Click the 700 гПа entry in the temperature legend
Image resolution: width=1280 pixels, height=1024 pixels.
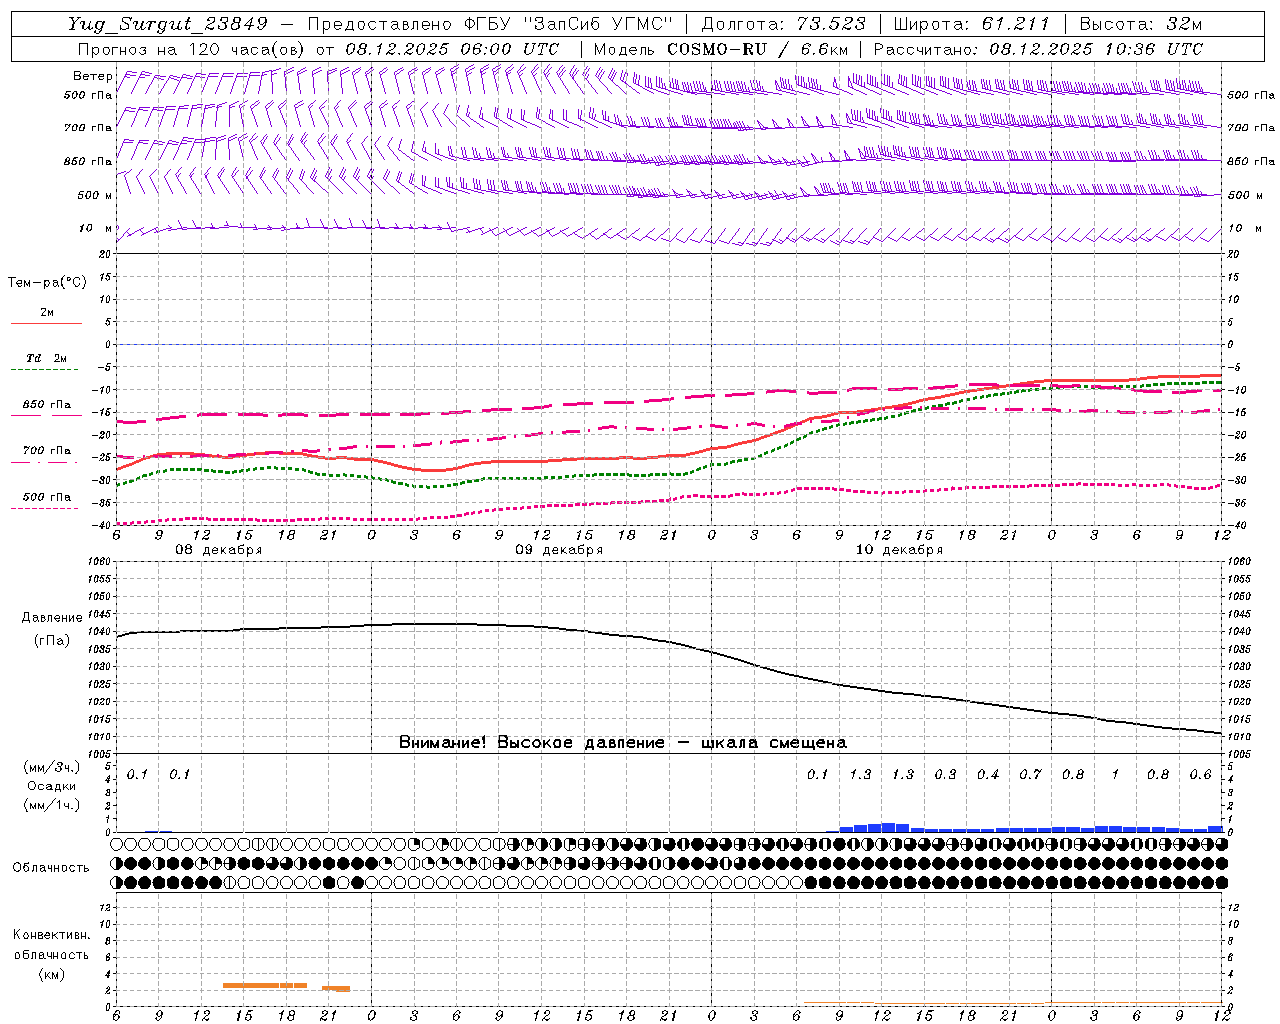(47, 451)
